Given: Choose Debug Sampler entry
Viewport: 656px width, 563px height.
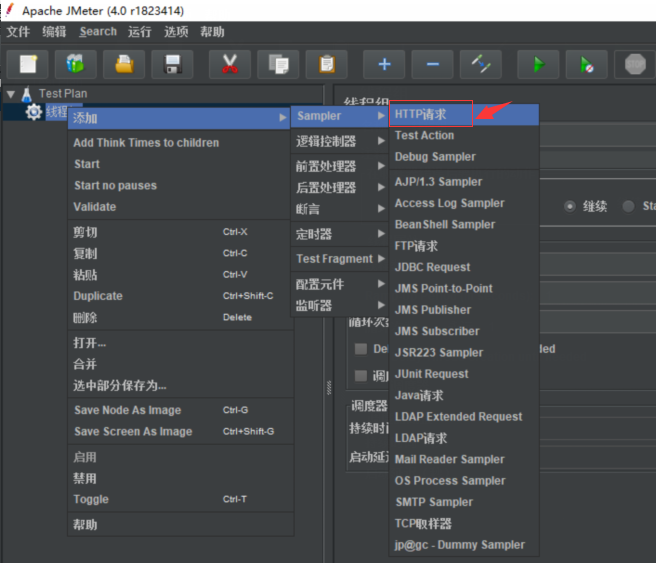Looking at the screenshot, I should [x=464, y=157].
